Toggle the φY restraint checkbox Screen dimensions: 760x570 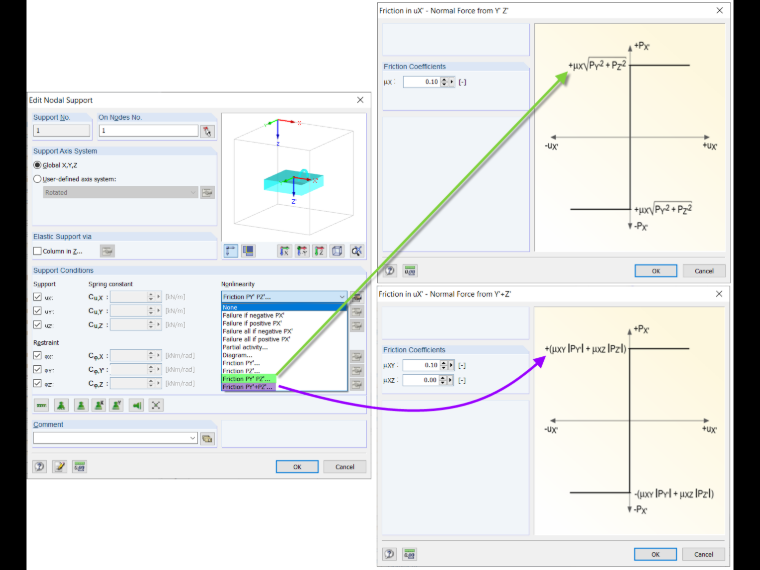point(37,369)
